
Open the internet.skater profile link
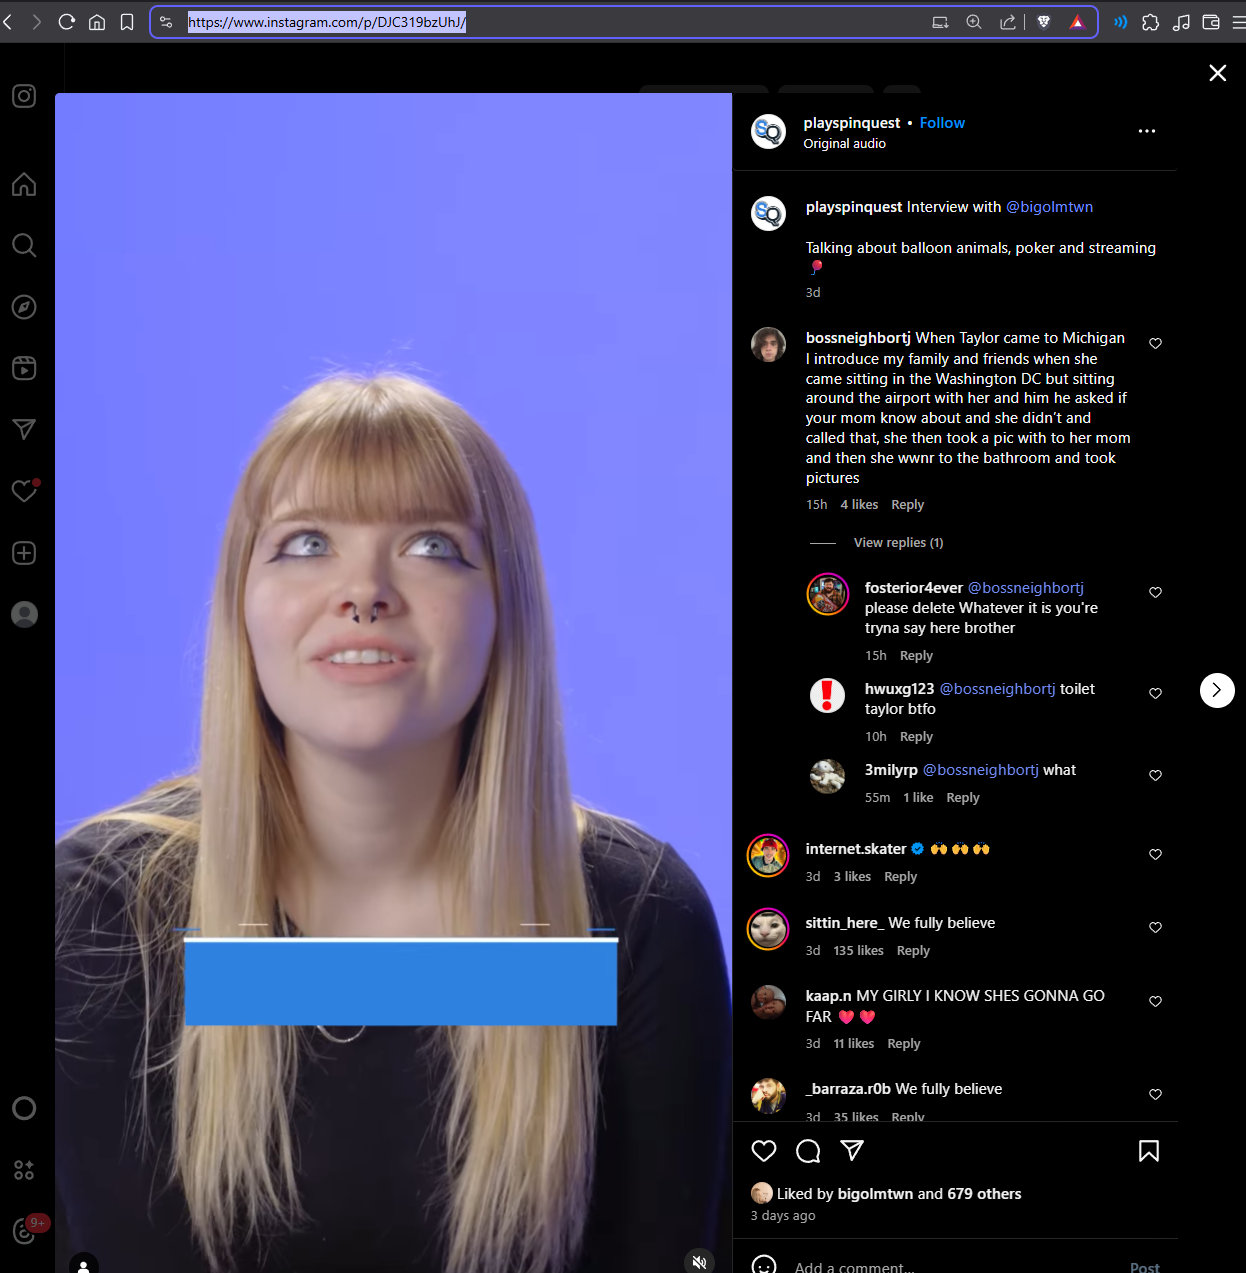pos(856,849)
